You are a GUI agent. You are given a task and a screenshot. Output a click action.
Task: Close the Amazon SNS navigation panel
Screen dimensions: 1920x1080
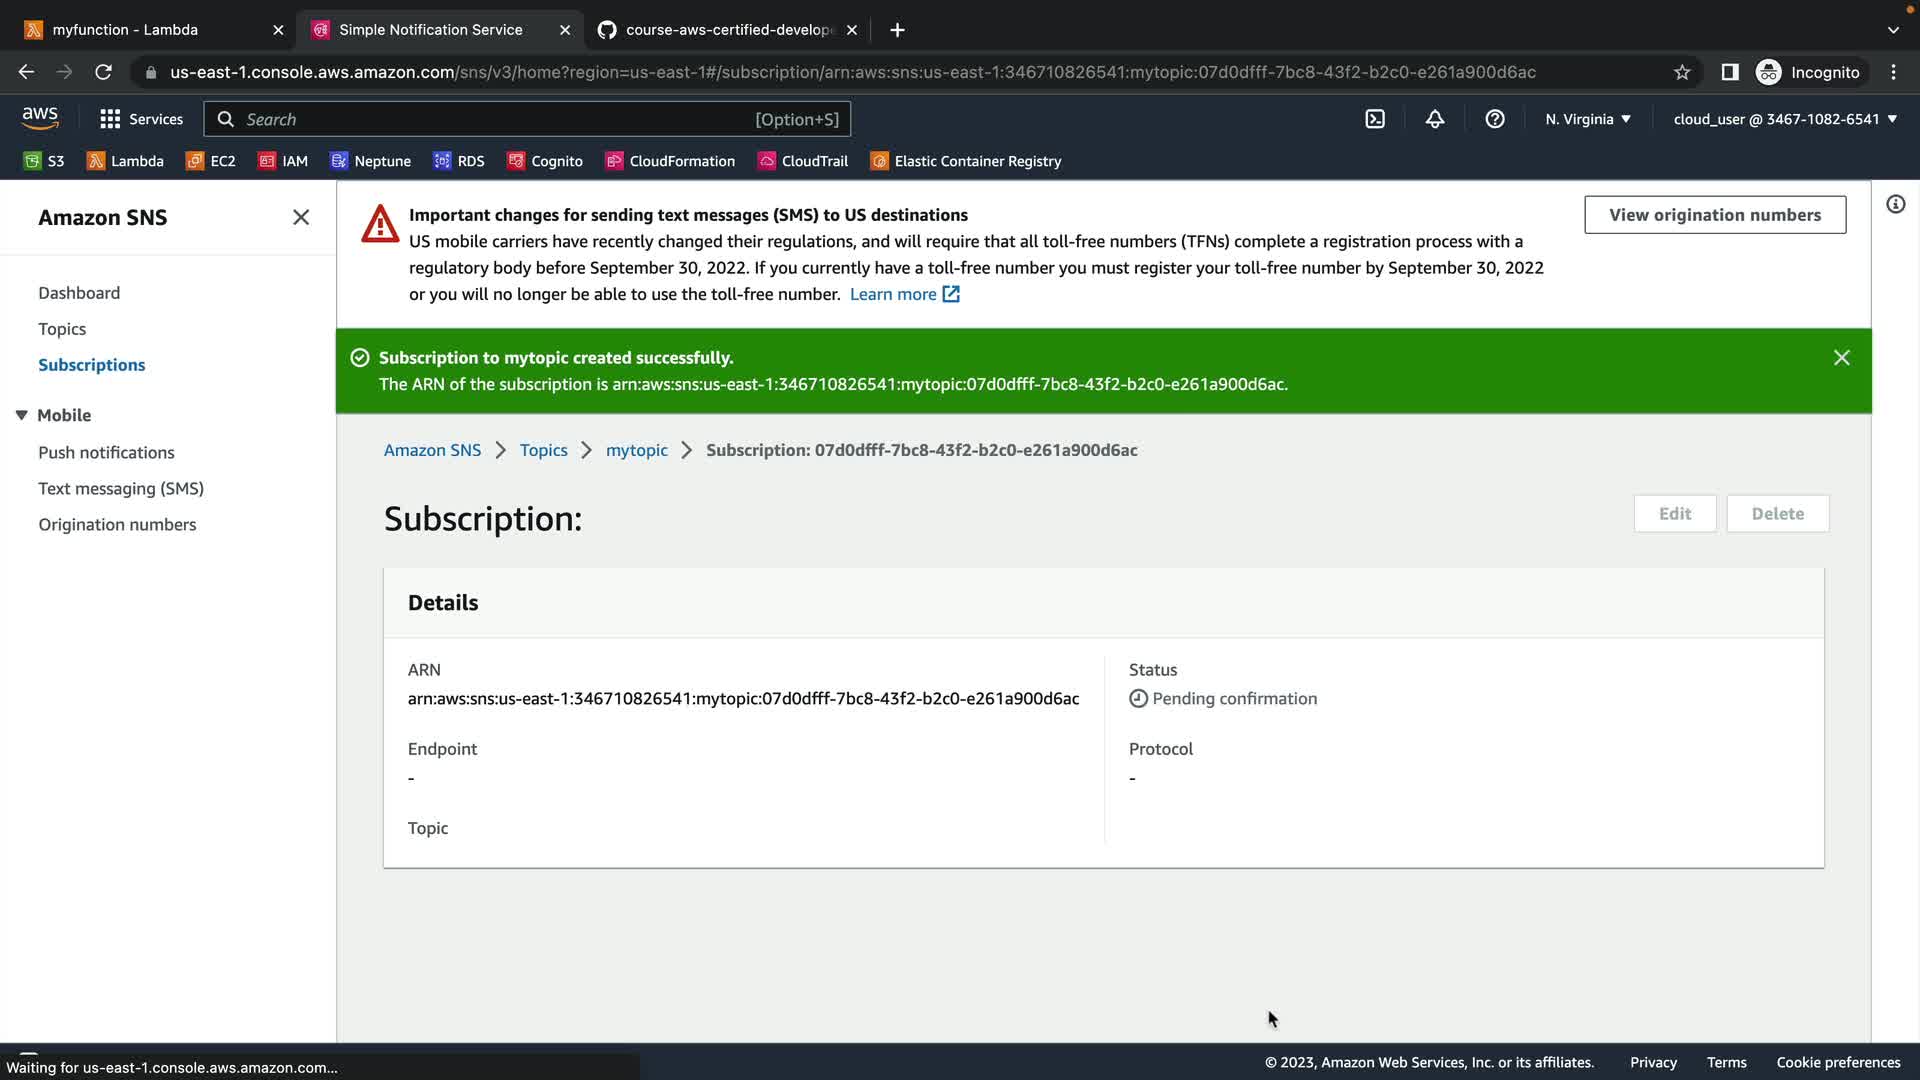[301, 217]
